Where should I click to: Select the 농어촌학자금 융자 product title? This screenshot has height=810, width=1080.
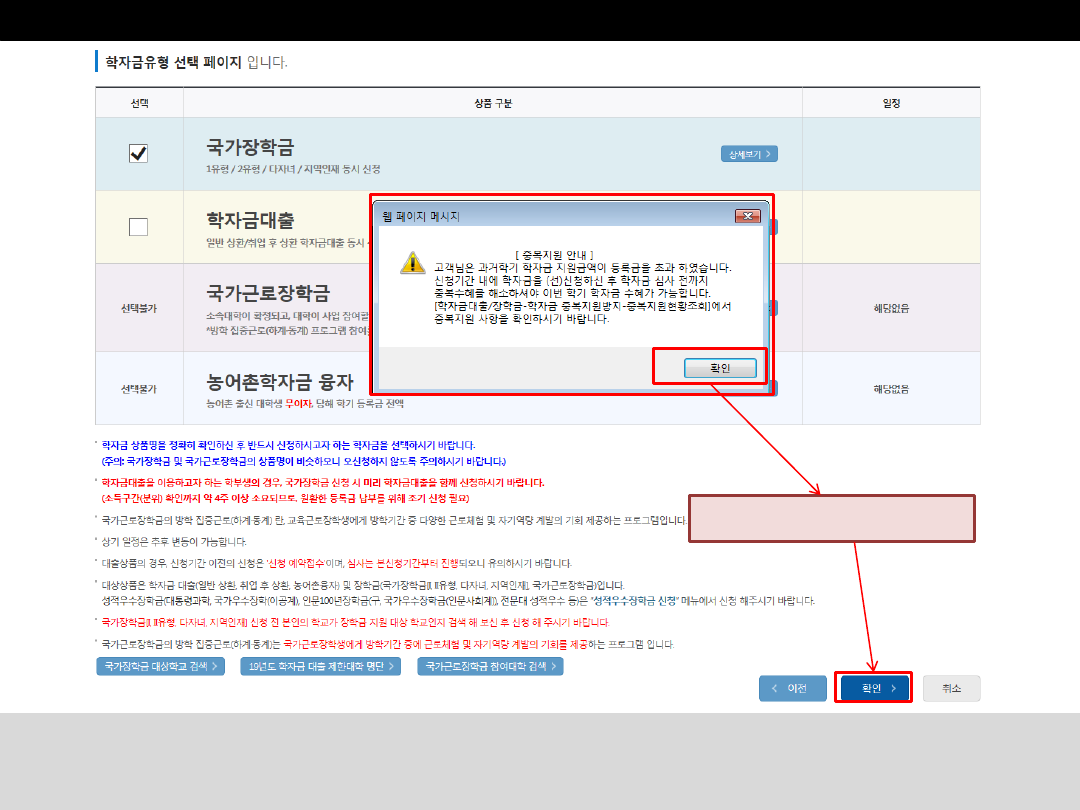[280, 382]
